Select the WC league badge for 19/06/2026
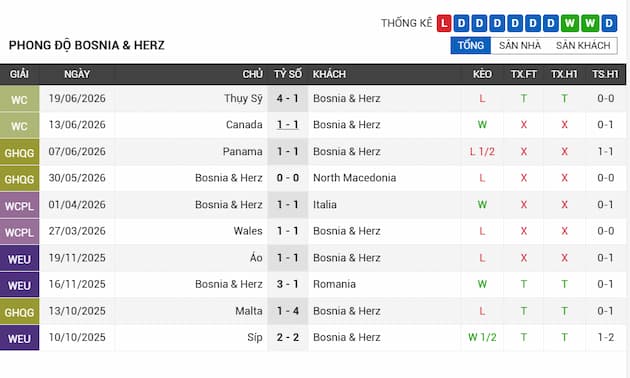The width and height of the screenshot is (630, 378). (19, 99)
